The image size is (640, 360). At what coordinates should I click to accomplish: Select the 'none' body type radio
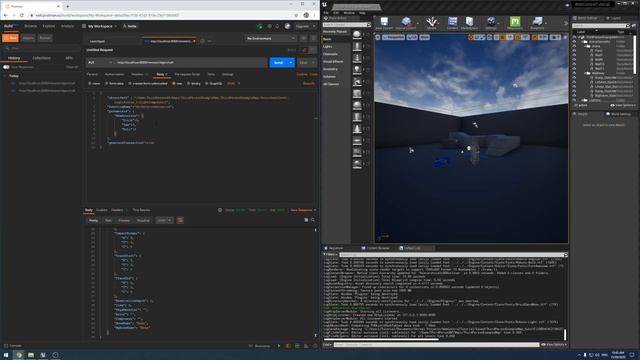(90, 83)
